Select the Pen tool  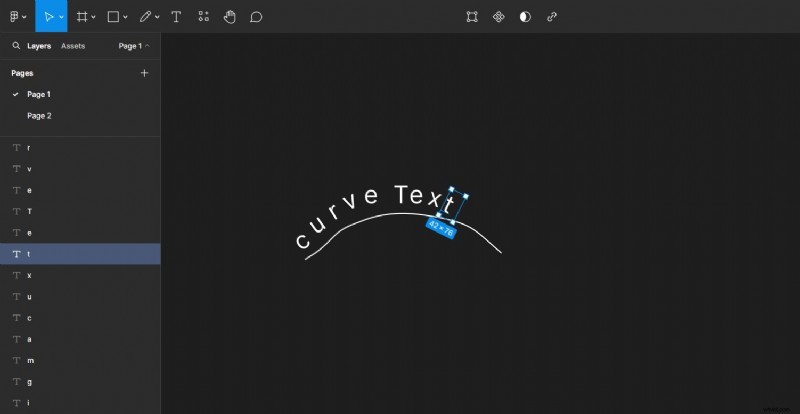pyautogui.click(x=145, y=17)
